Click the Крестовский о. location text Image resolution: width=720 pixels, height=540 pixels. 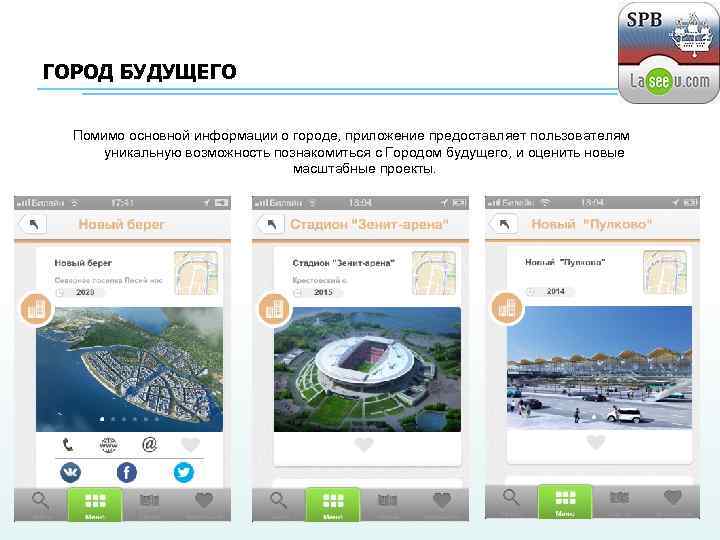pos(320,280)
